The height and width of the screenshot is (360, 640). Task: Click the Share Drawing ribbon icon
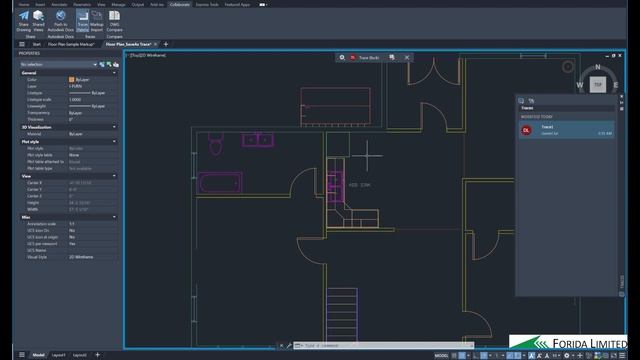click(x=24, y=21)
